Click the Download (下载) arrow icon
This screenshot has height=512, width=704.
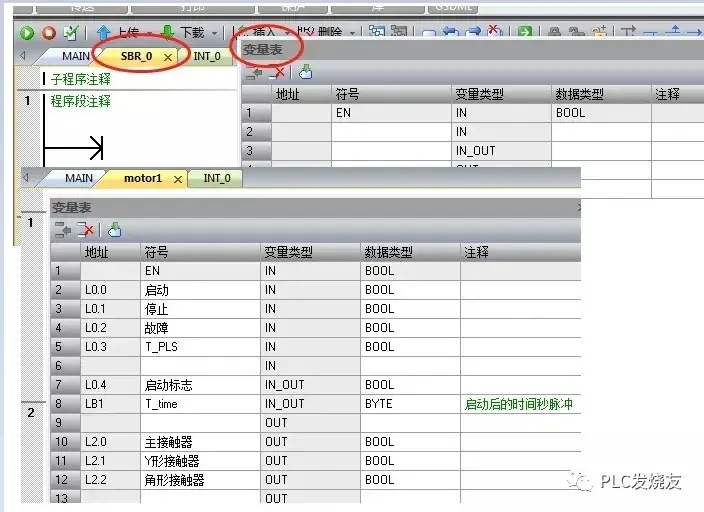[x=168, y=33]
